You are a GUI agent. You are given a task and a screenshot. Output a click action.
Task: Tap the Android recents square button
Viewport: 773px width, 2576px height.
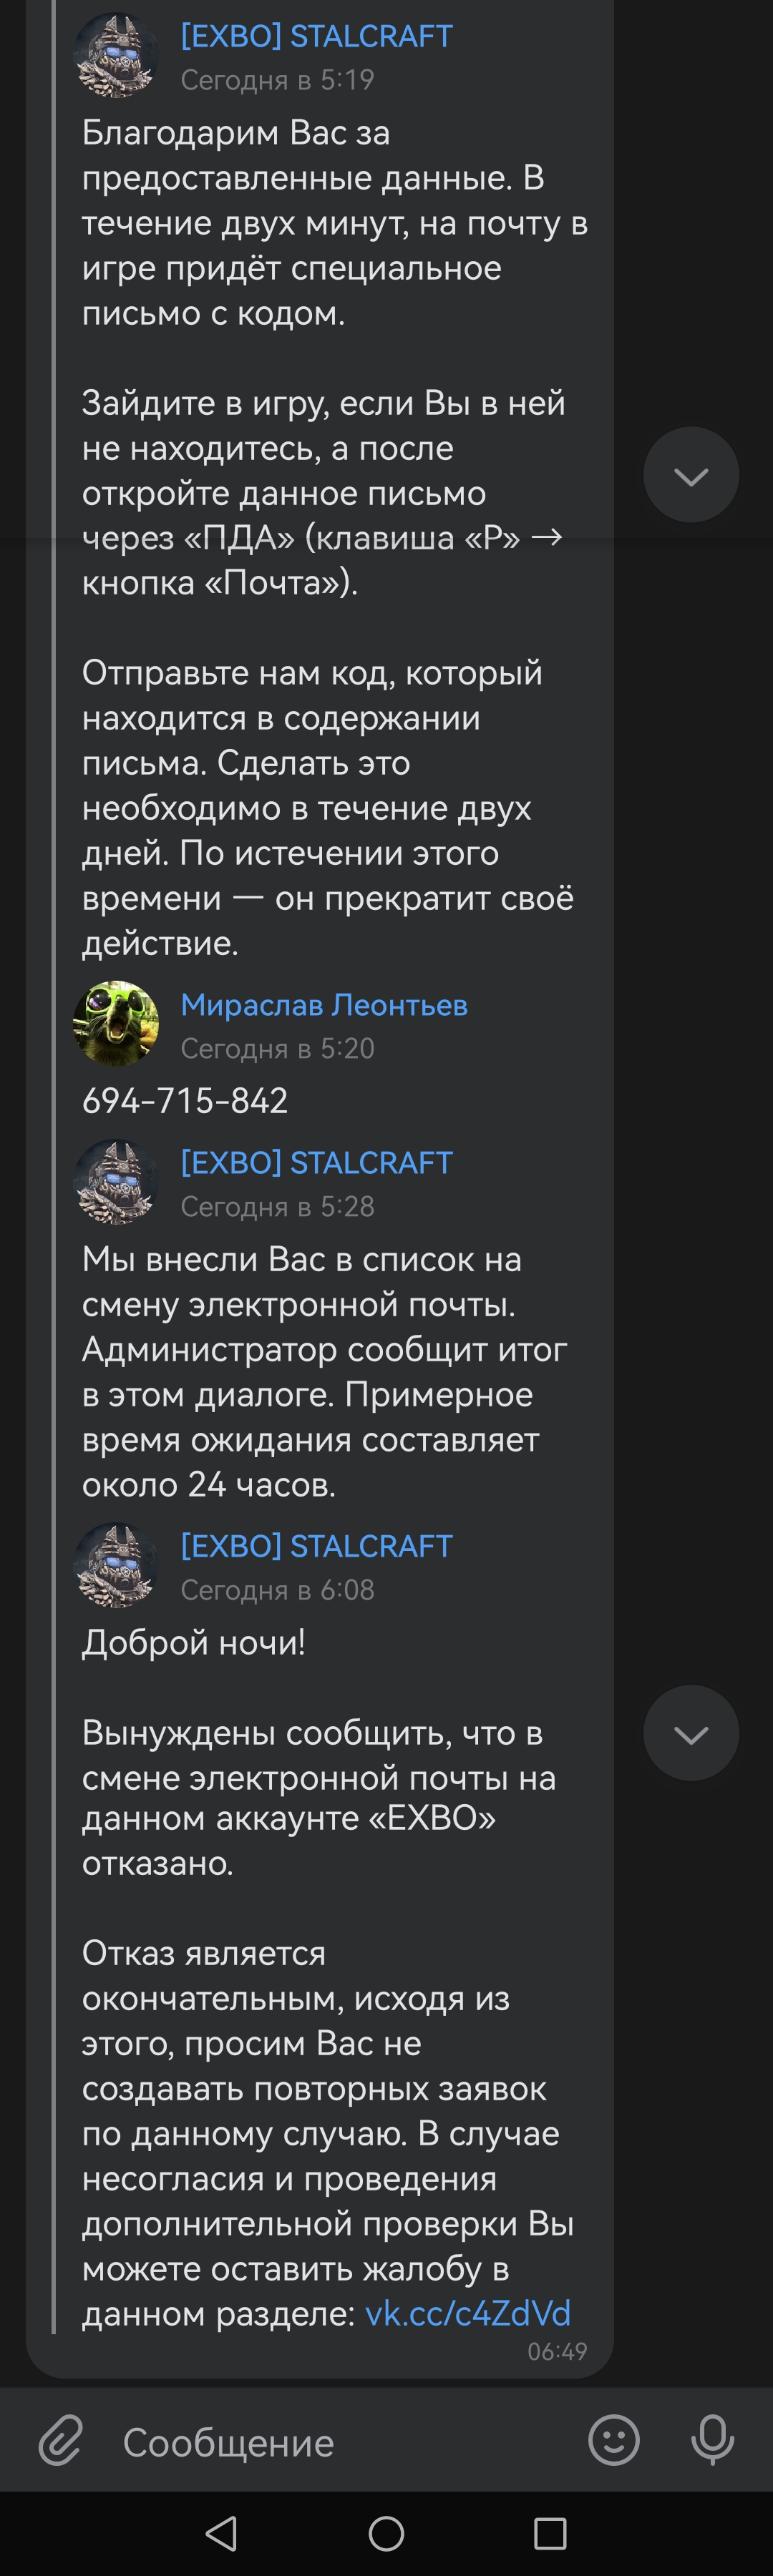click(550, 2533)
